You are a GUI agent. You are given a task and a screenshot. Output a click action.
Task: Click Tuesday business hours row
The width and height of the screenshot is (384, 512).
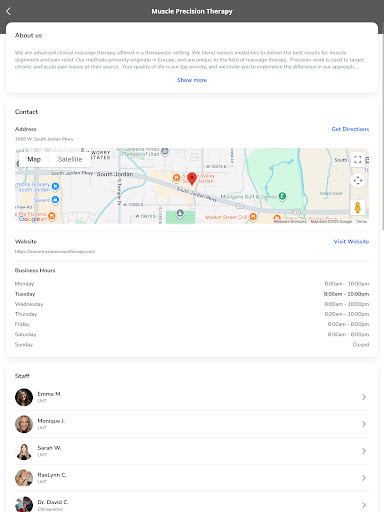(x=192, y=294)
